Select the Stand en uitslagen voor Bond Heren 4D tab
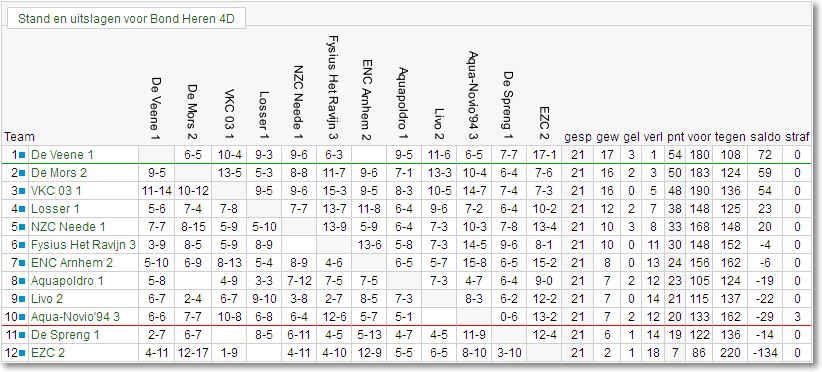 click(x=126, y=19)
